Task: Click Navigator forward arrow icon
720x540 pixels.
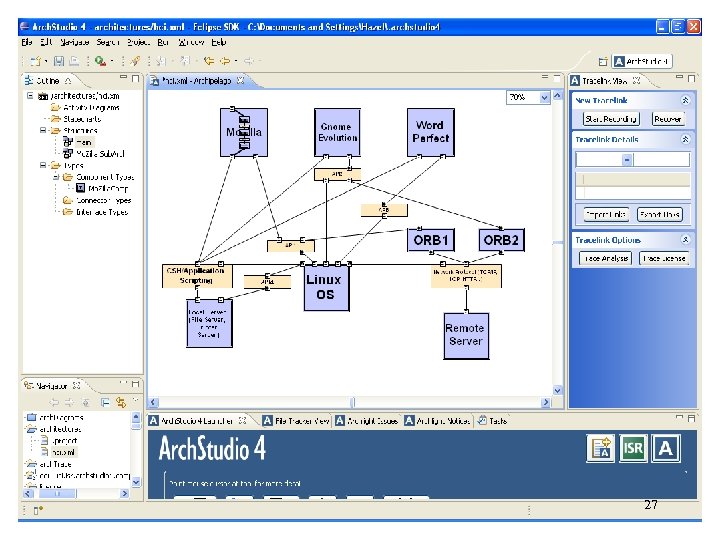Action: click(69, 403)
